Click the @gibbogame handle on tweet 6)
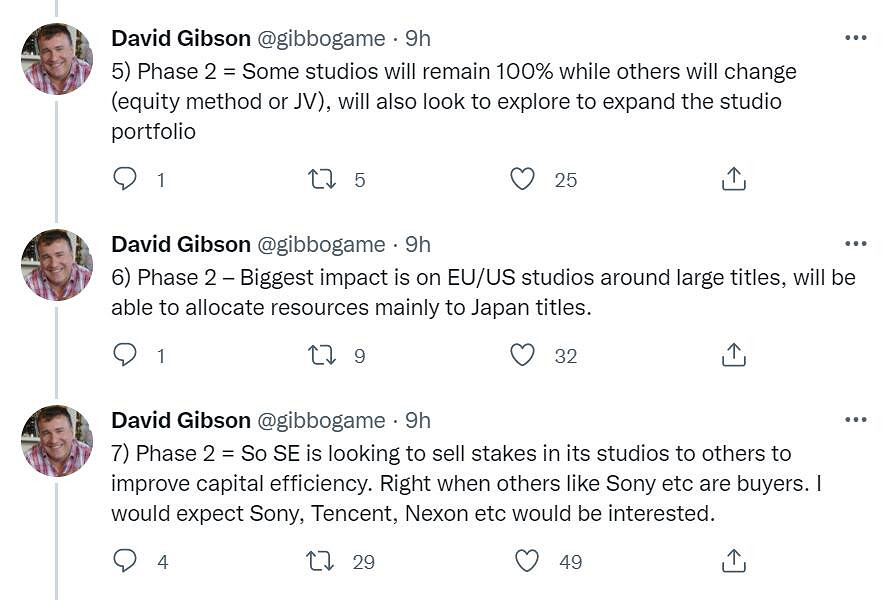The width and height of the screenshot is (892, 600). (321, 244)
